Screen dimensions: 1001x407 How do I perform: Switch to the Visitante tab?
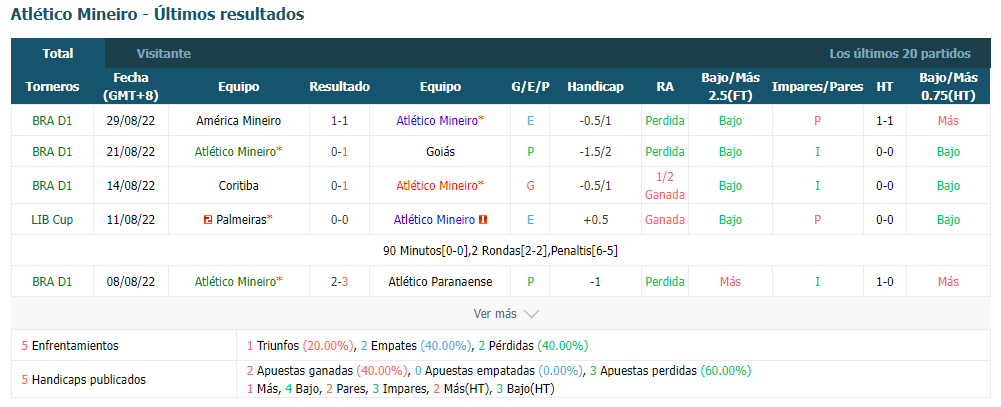pyautogui.click(x=163, y=54)
